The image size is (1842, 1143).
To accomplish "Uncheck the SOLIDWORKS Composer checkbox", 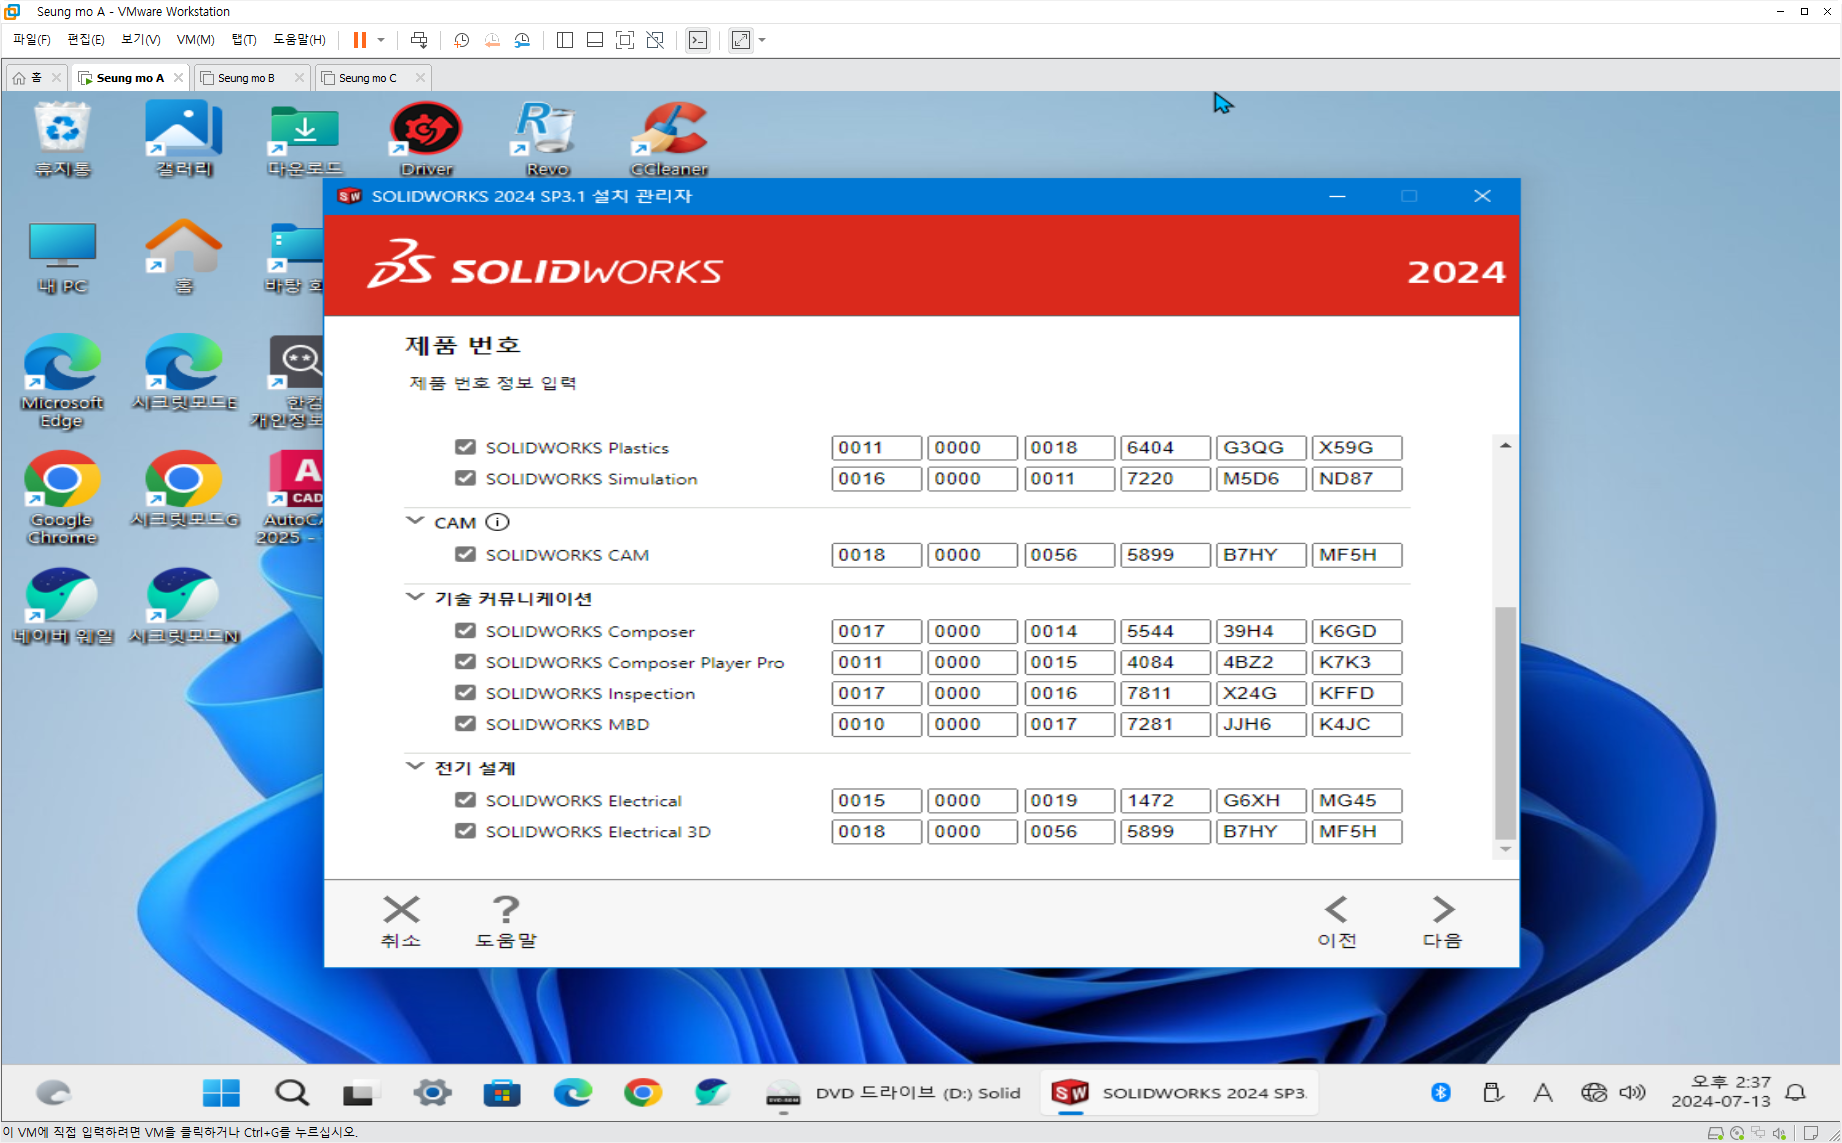I will [x=465, y=631].
